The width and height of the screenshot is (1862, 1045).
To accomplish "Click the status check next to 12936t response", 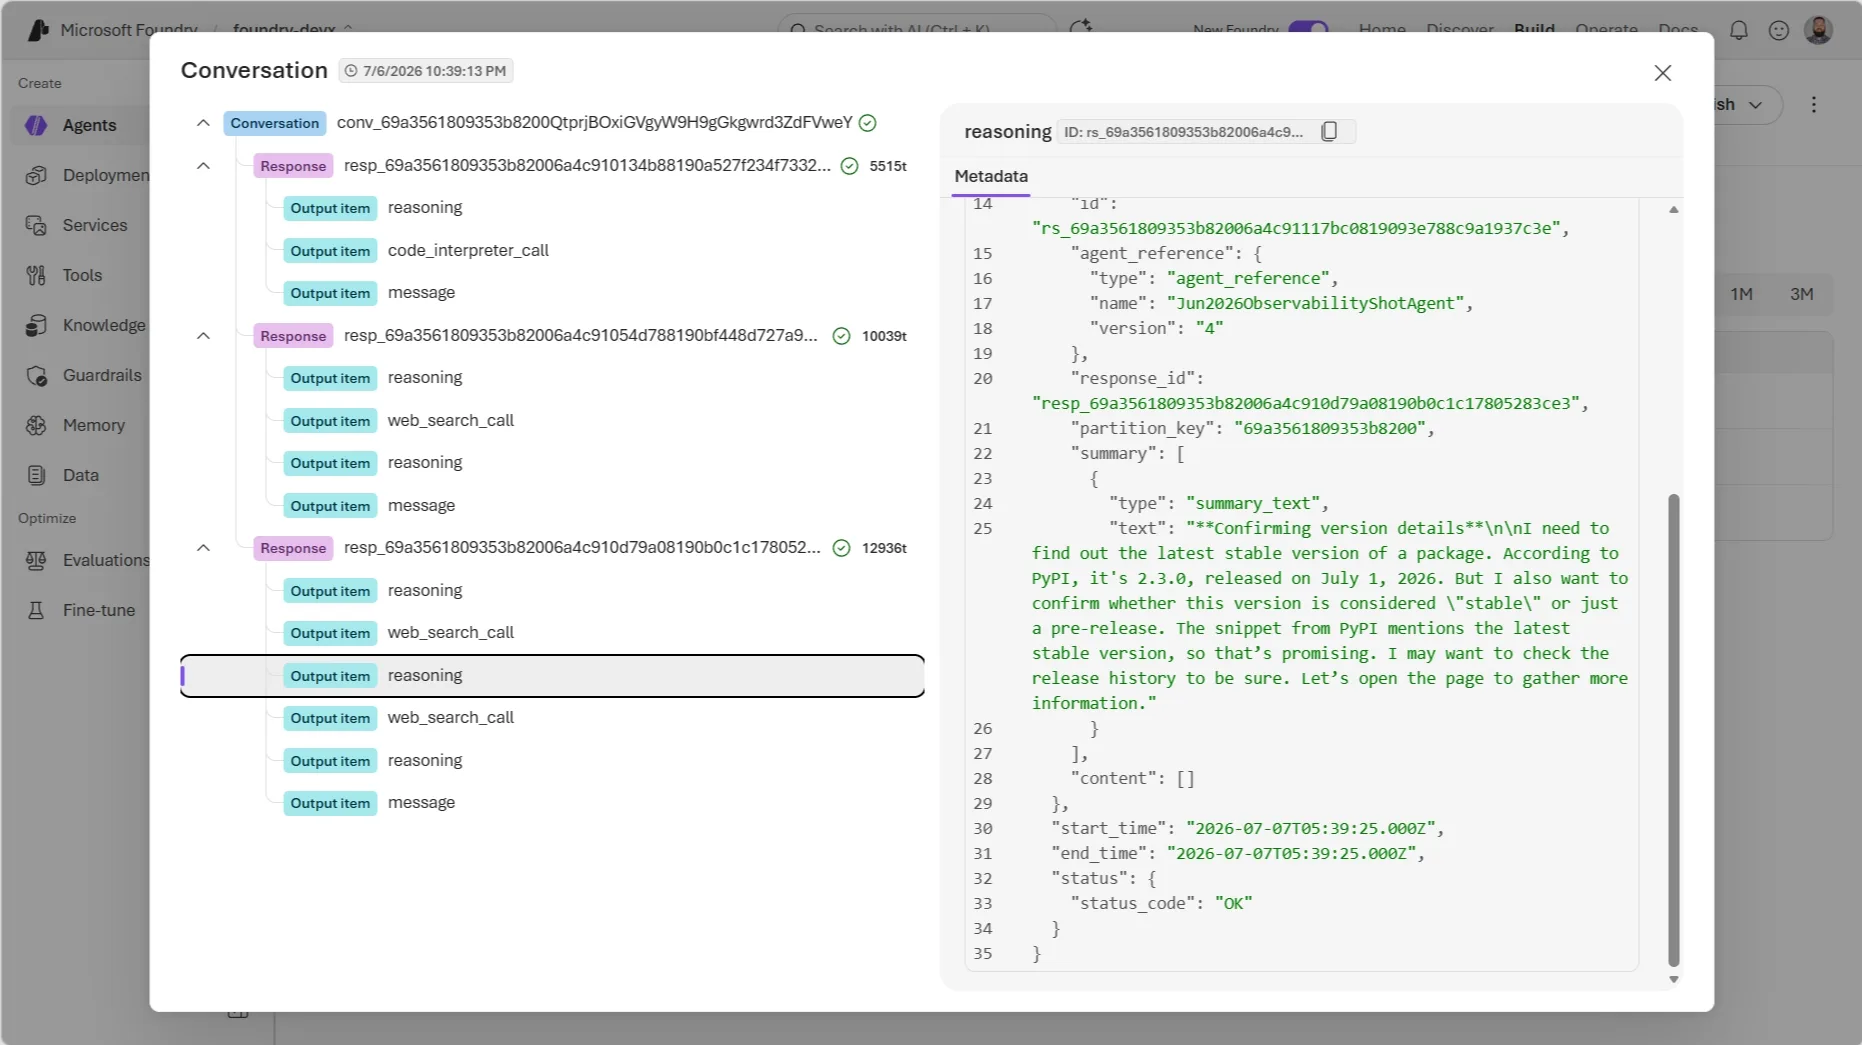I will [841, 548].
